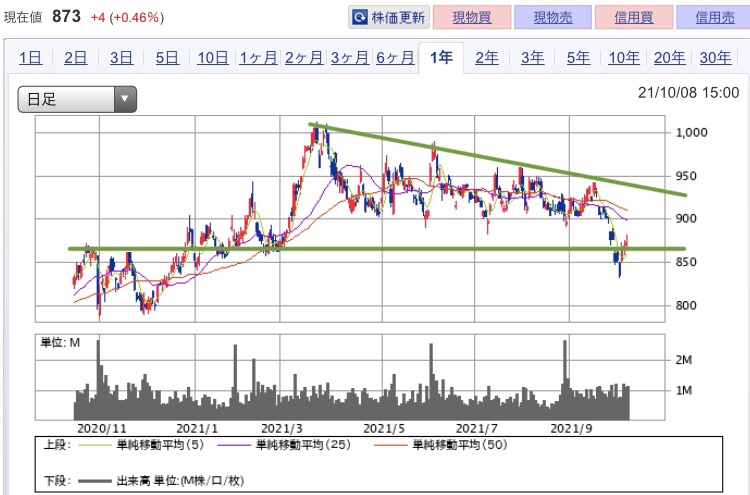Image resolution: width=750 pixels, height=495 pixels.
Task: Switch chart range to 20年
Action: 670,58
